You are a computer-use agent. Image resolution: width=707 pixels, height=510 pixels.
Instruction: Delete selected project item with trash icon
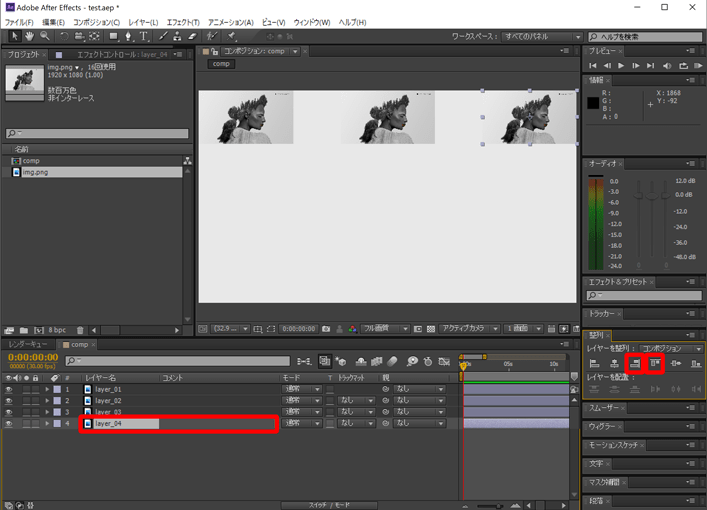80,330
